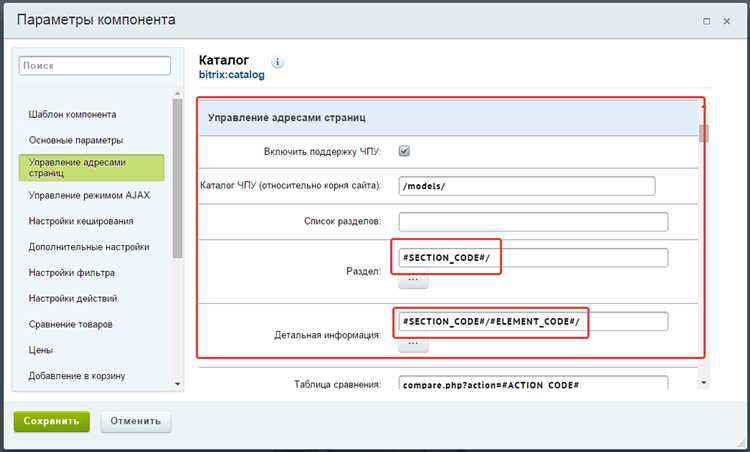Click the Включить поддержку ЧПУ label
This screenshot has width=750, height=452.
click(322, 152)
